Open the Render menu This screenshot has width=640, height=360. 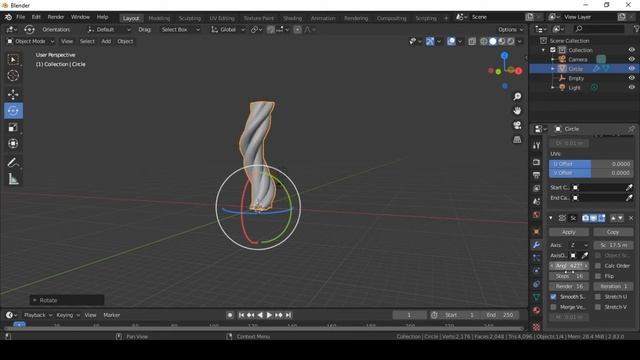[x=56, y=17]
